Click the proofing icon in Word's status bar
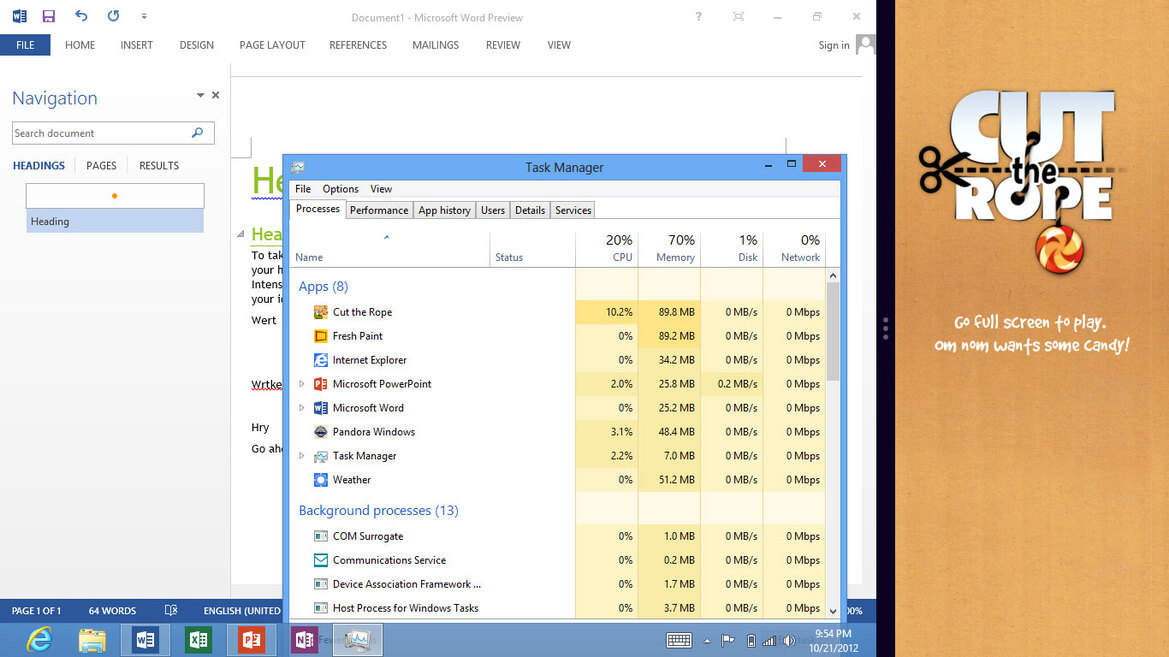 point(171,610)
